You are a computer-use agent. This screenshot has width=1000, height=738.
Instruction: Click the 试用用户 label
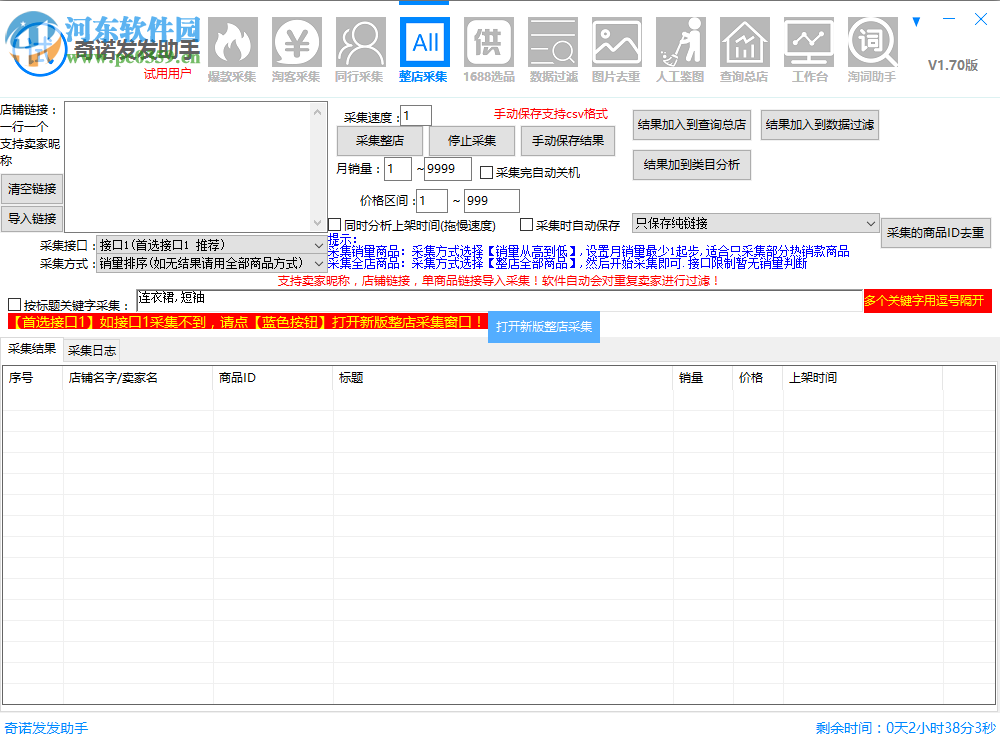[167, 73]
